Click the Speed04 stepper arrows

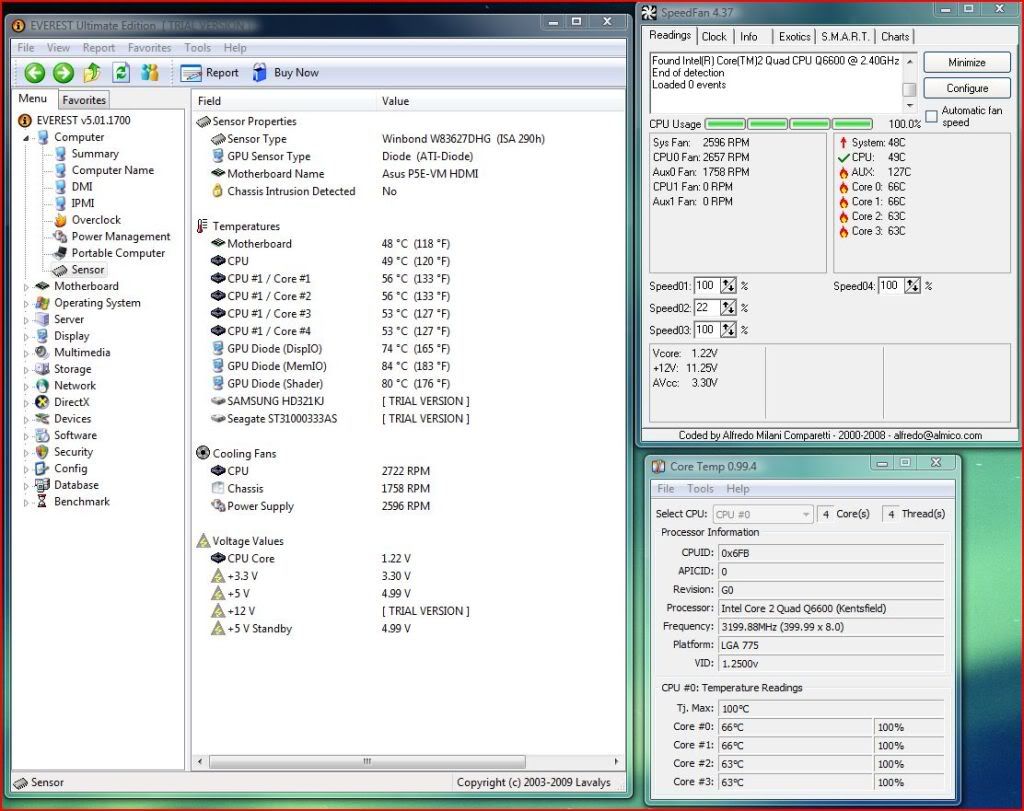click(x=912, y=285)
